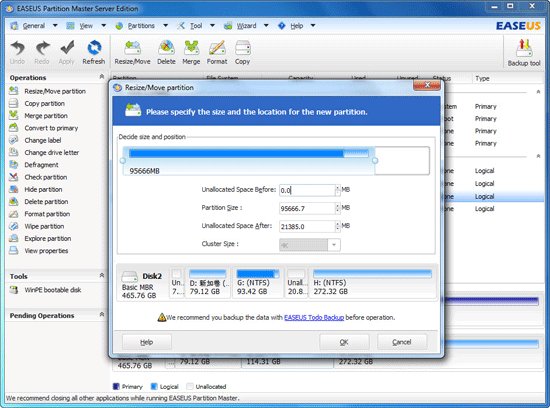This screenshot has width=550, height=408.
Task: Click the 95666MB partition size bar
Action: click(249, 161)
